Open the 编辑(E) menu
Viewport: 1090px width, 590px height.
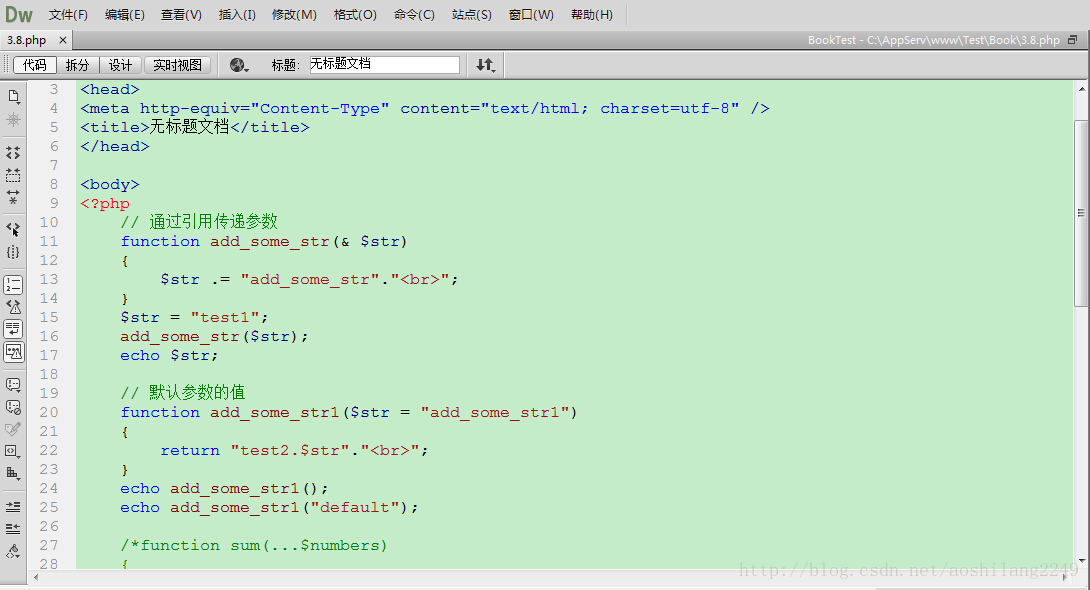tap(124, 15)
